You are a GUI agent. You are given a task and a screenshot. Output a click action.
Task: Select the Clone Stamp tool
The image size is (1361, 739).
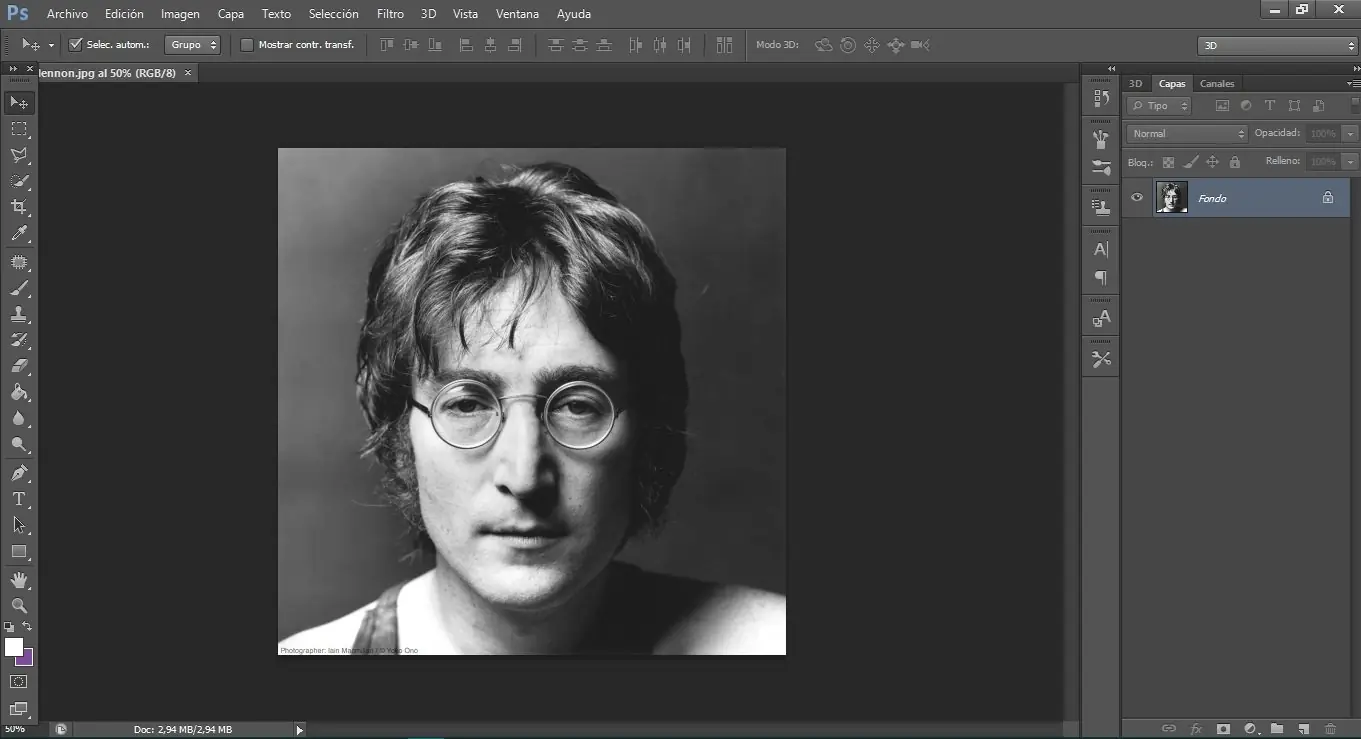[18, 313]
